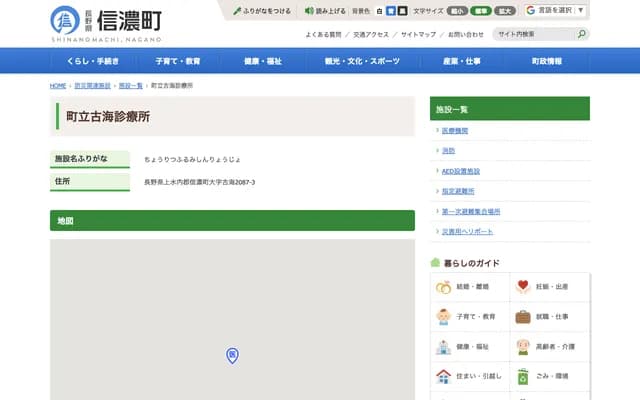Viewport: 640px width, 400px height.
Task: Click the map pin marker for the clinic
Action: [x=232, y=355]
